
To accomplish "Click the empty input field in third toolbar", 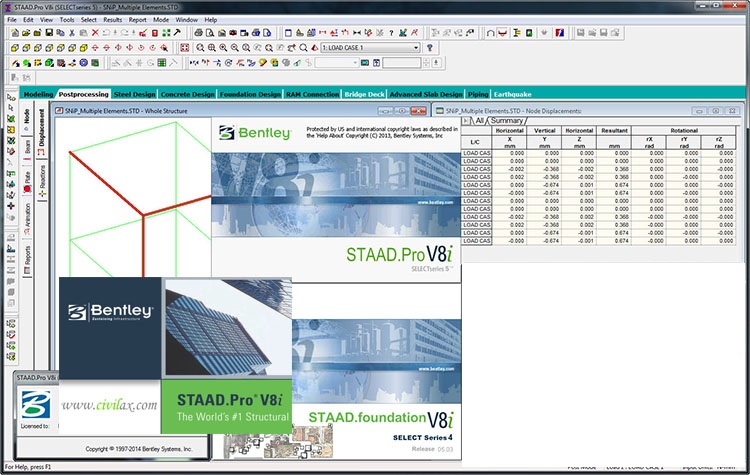I will pyautogui.click(x=402, y=63).
